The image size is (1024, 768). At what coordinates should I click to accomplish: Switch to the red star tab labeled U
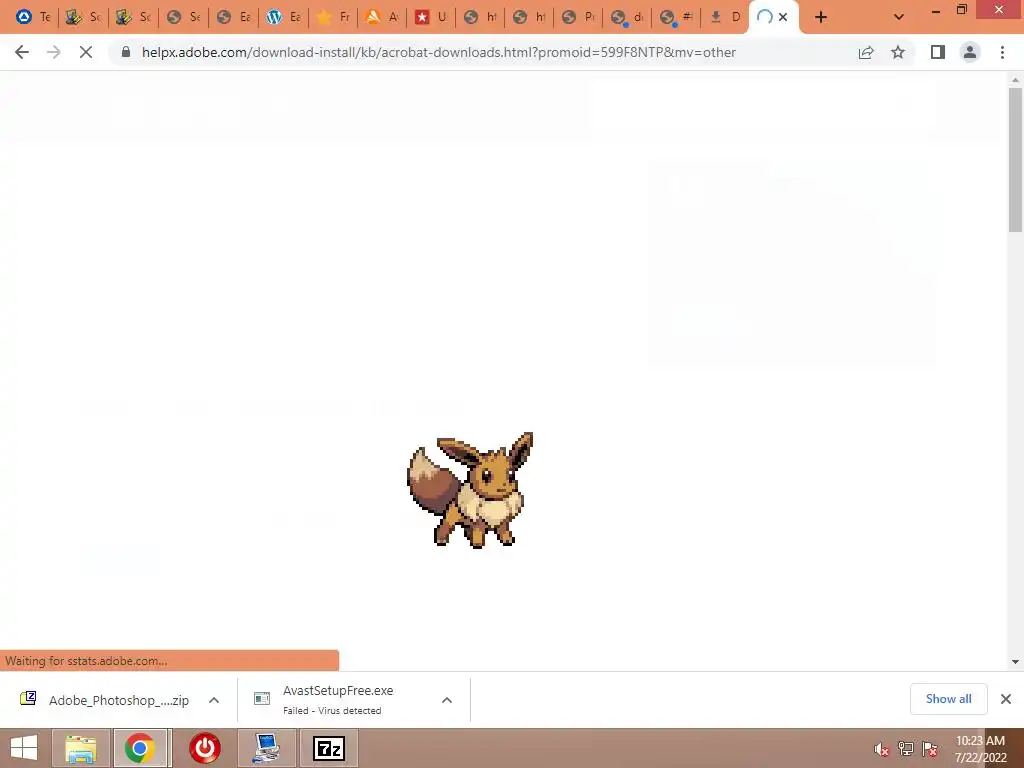click(432, 17)
